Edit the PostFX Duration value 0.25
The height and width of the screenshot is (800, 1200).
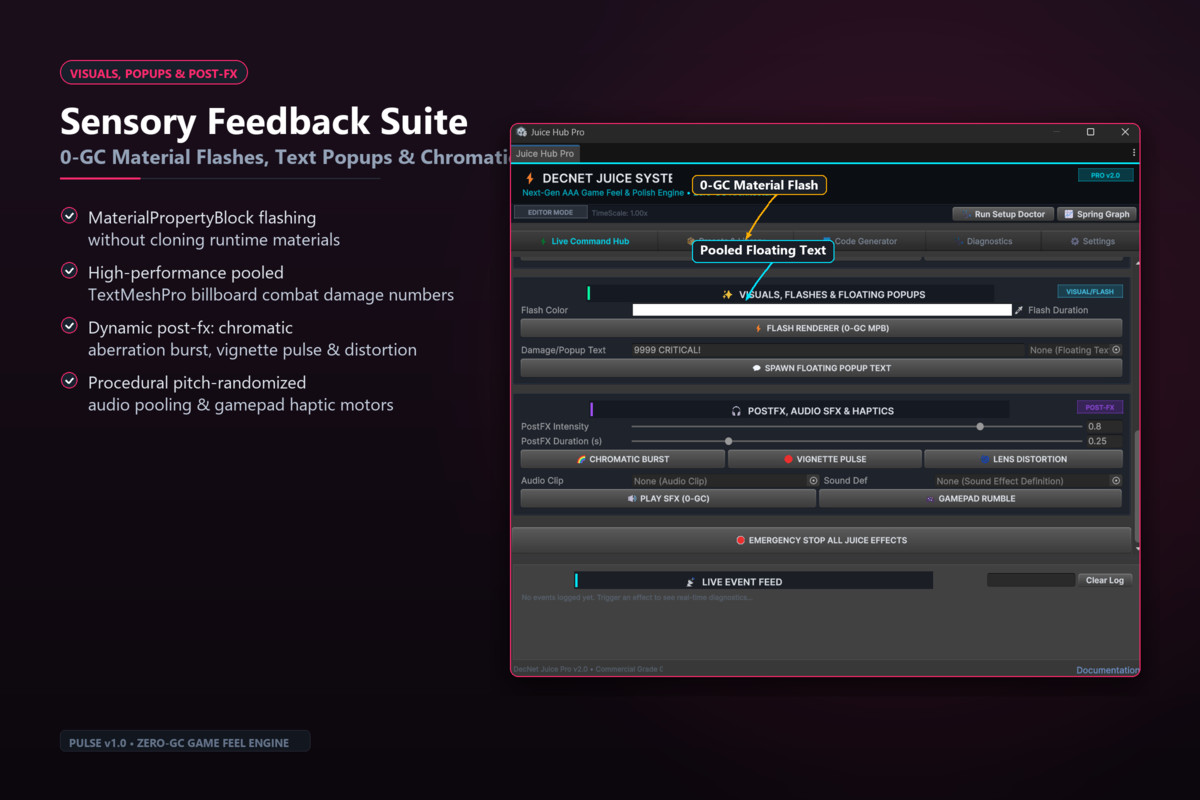click(1104, 441)
